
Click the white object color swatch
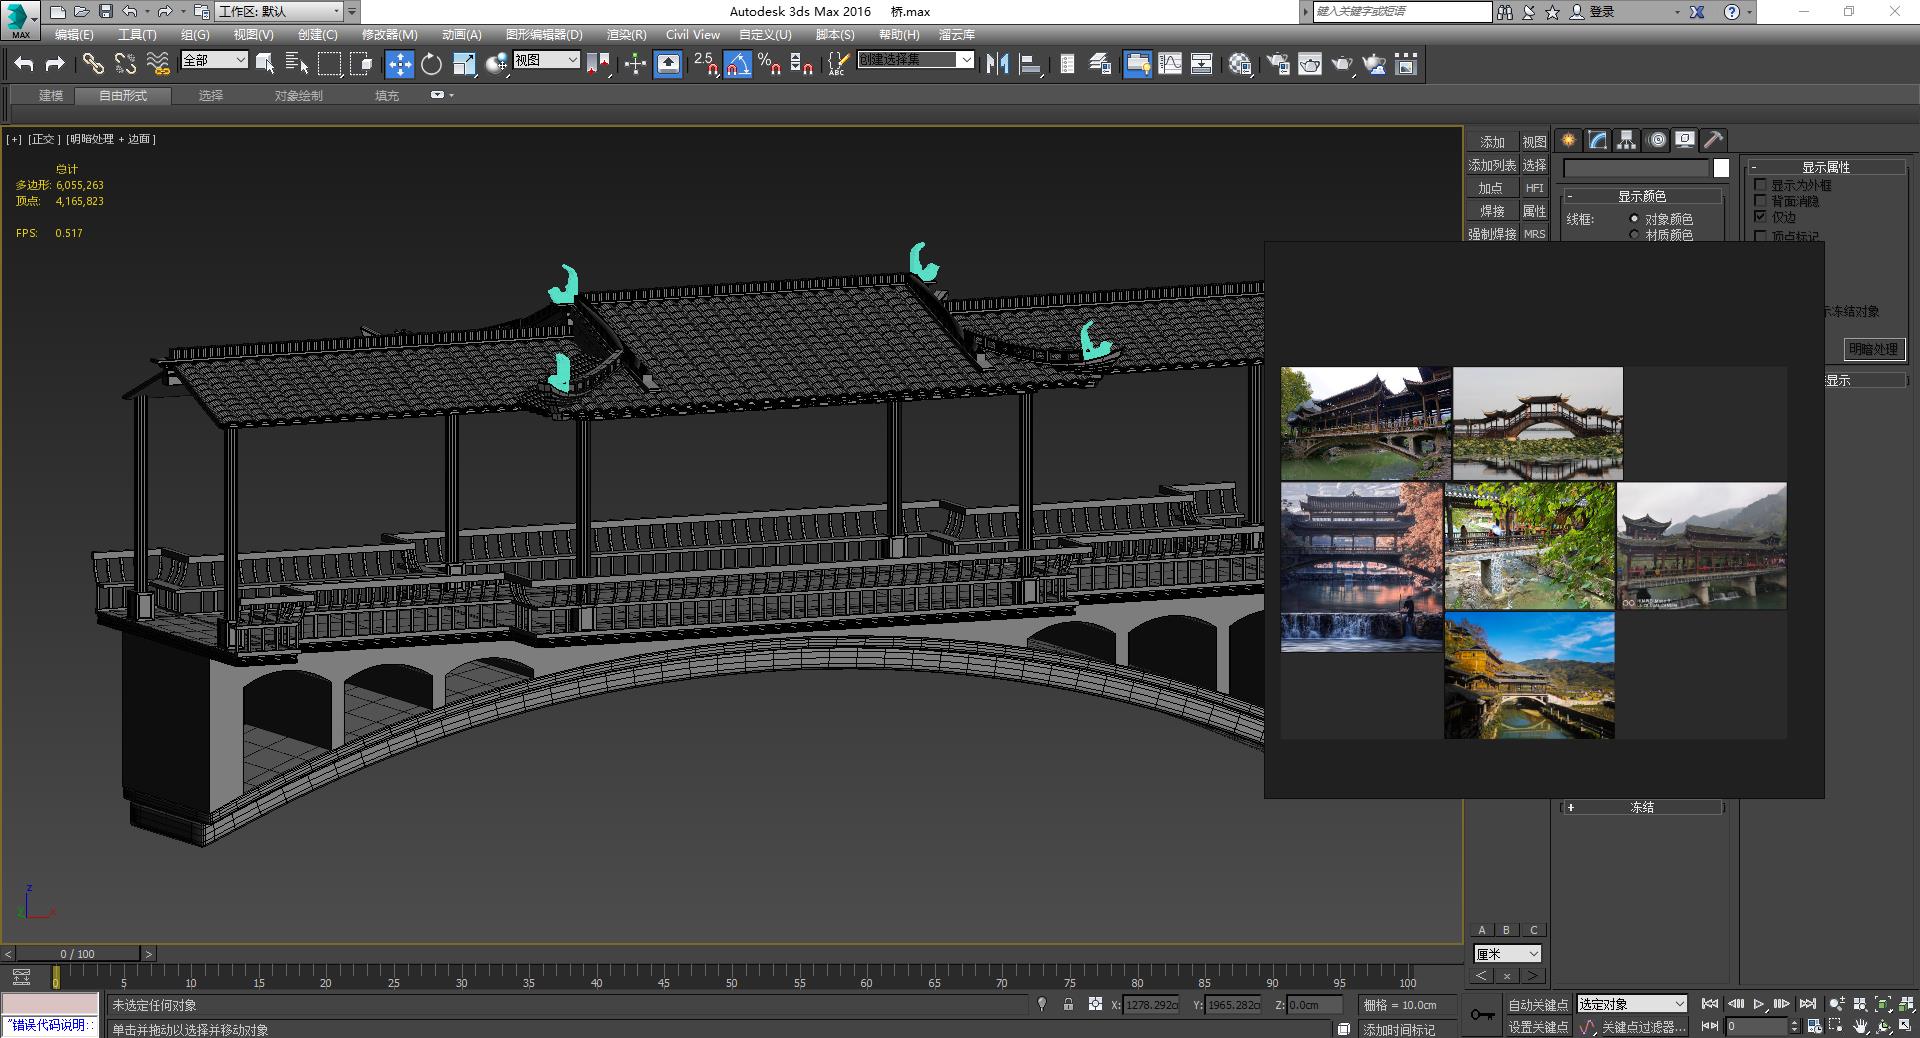[x=1721, y=168]
